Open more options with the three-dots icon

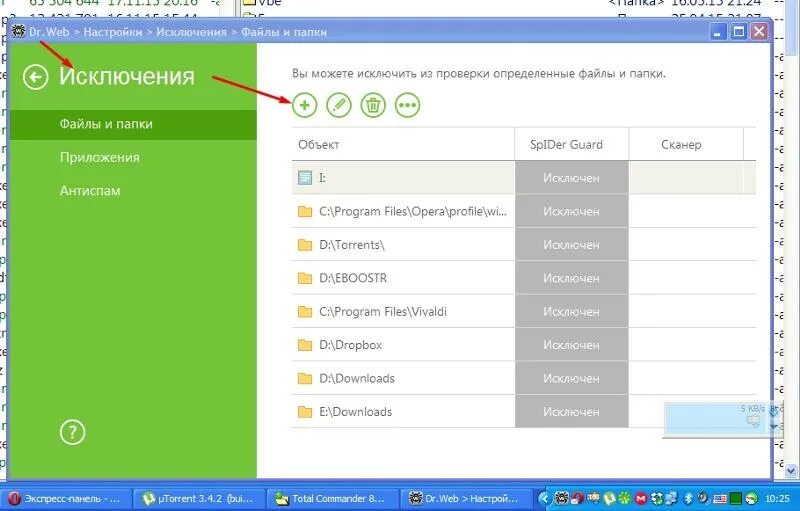tap(407, 105)
